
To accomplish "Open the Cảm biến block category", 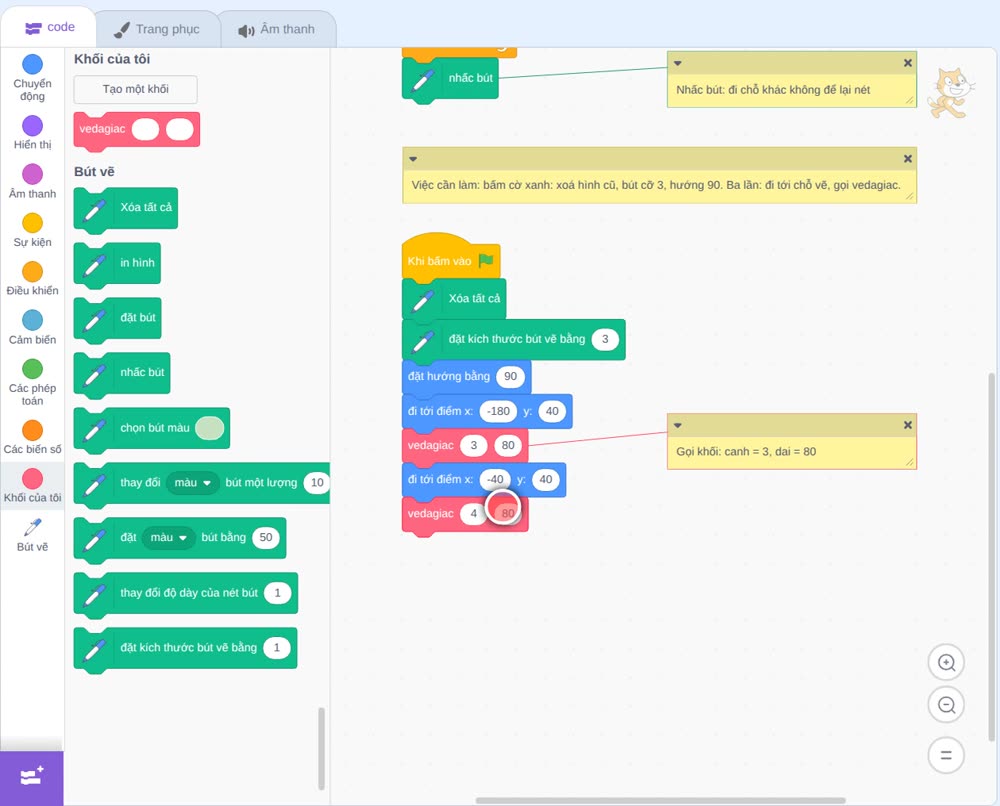I will click(32, 328).
